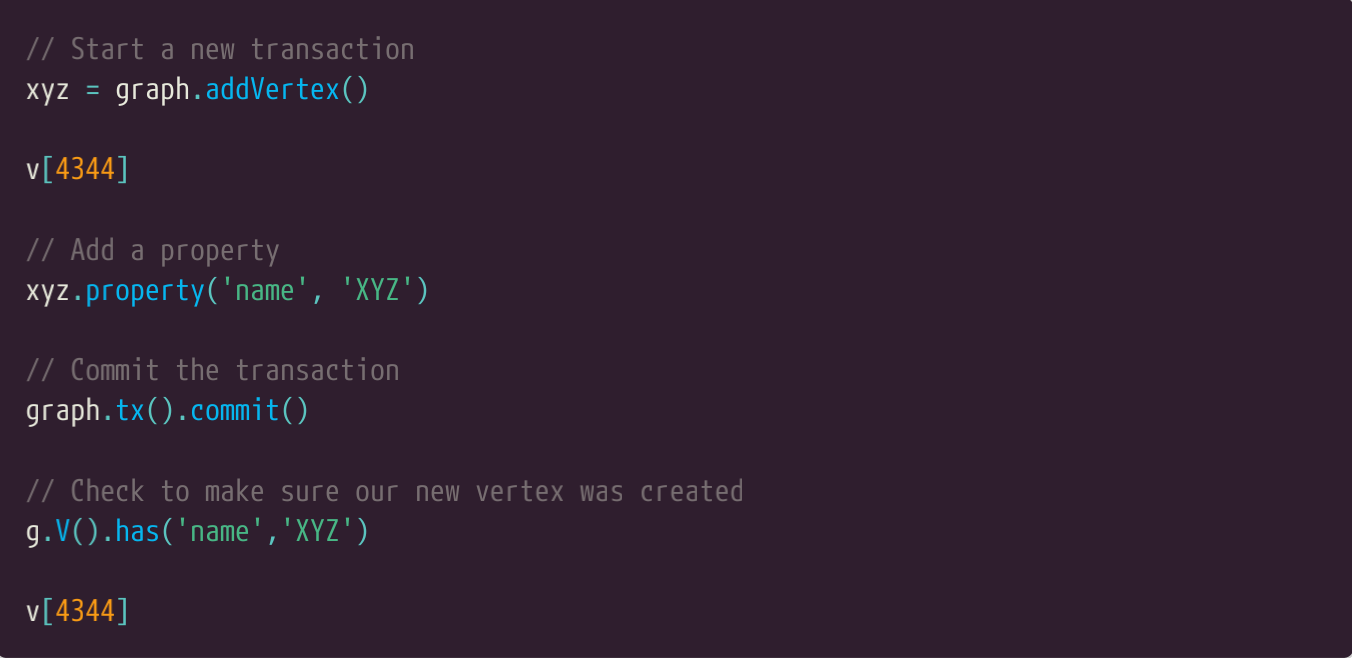Image resolution: width=1352 pixels, height=658 pixels.
Task: Click the addVertex method call
Action: click(x=272, y=90)
